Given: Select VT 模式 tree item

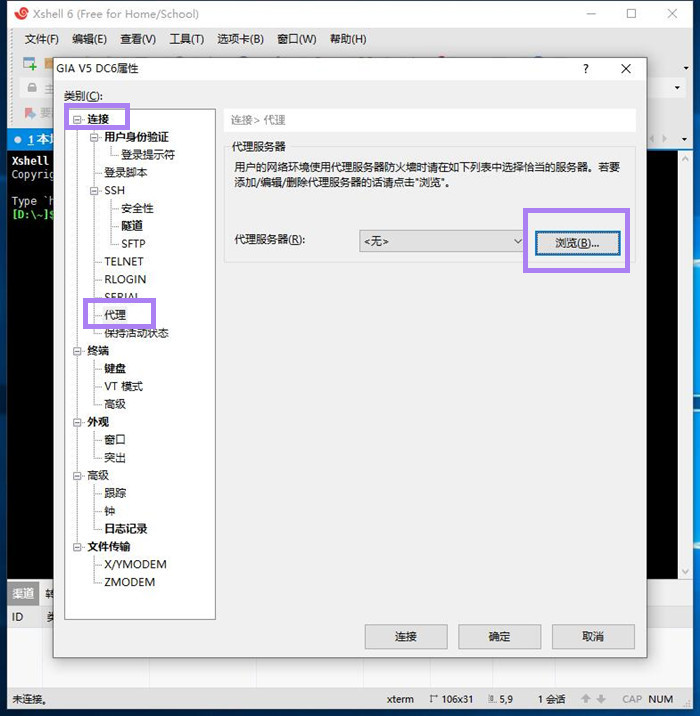Looking at the screenshot, I should click(123, 386).
